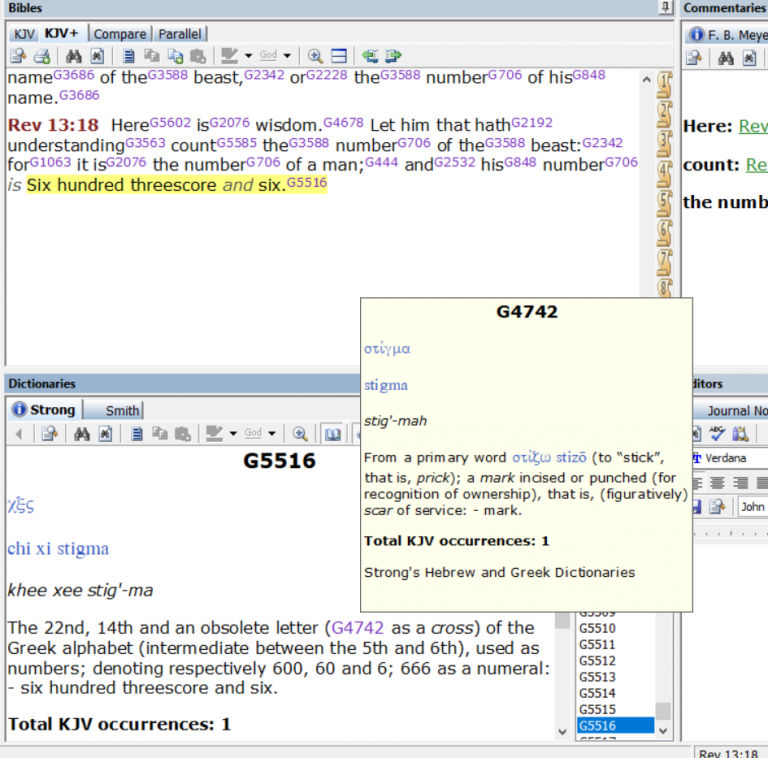Select G5514 in the dictionary topic list
Screen dimensions: 768x758
[x=597, y=693]
